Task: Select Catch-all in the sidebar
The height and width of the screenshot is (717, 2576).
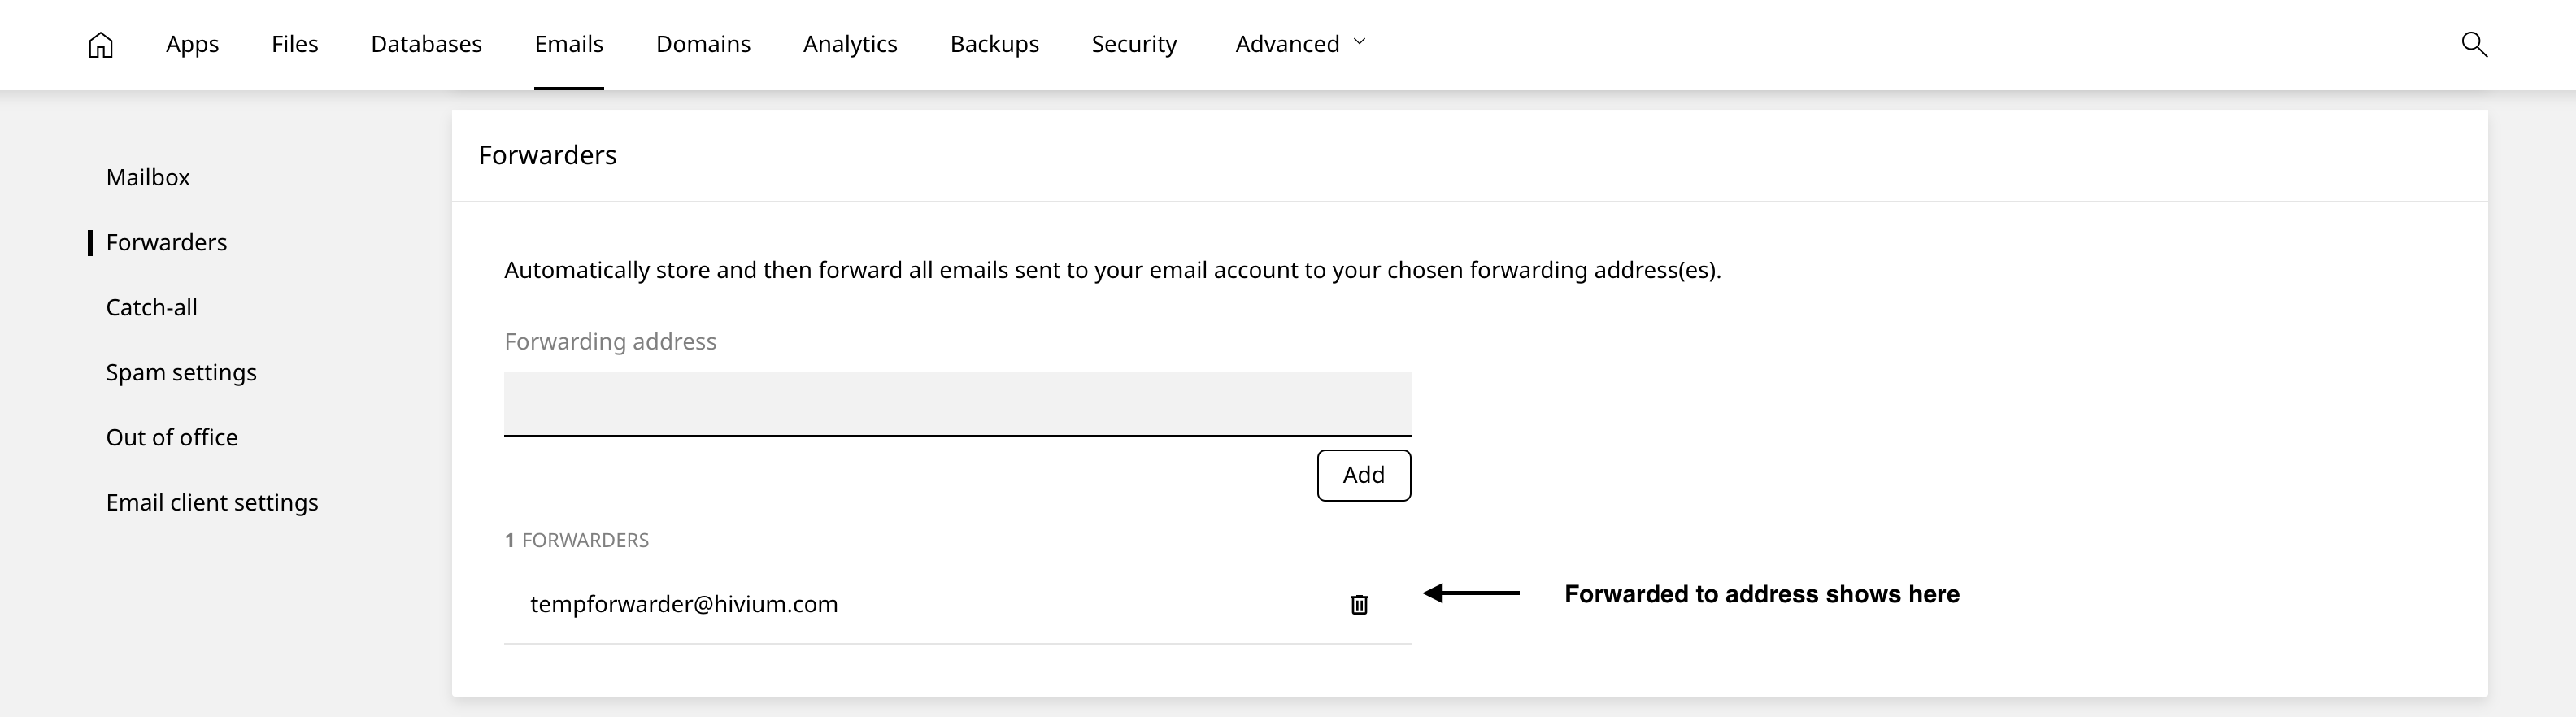Action: (152, 307)
